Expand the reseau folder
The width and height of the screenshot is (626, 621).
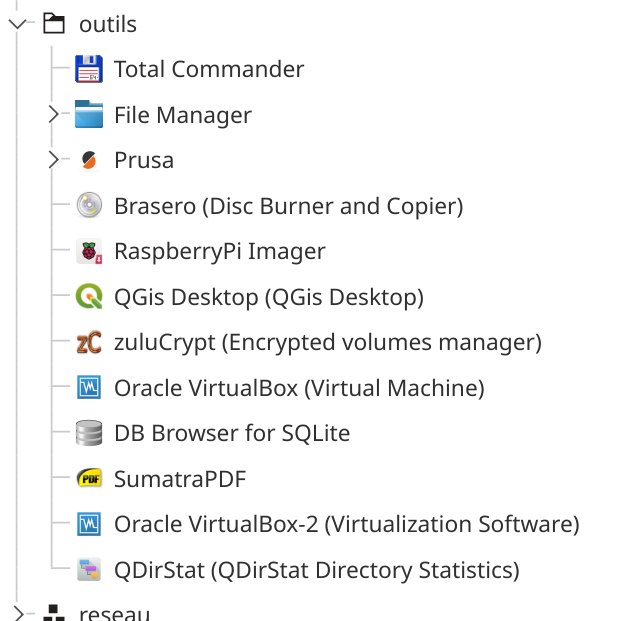[18, 613]
